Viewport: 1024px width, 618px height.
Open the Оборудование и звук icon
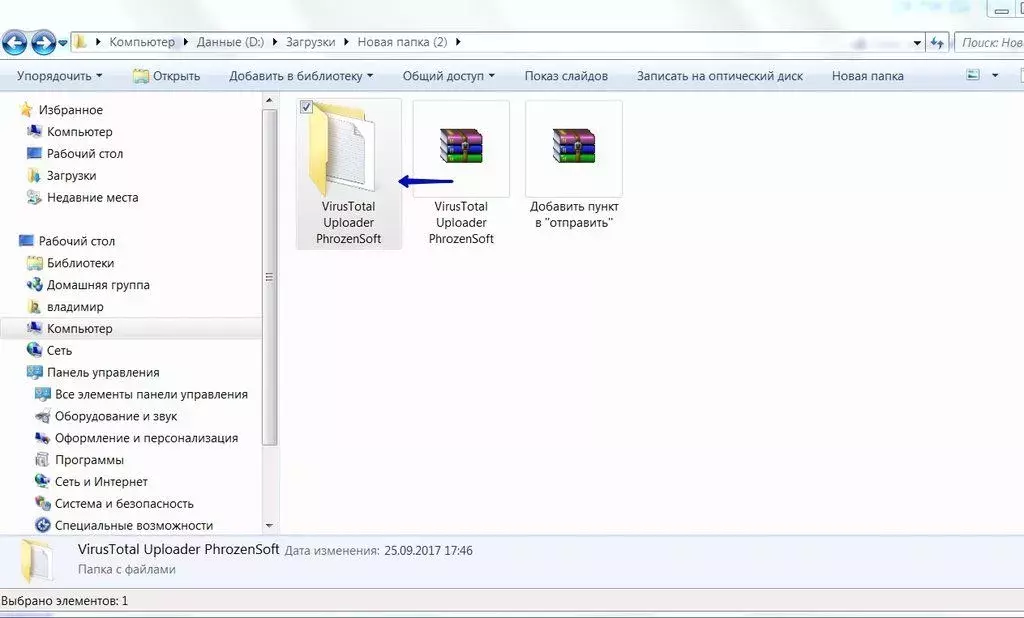(42, 416)
